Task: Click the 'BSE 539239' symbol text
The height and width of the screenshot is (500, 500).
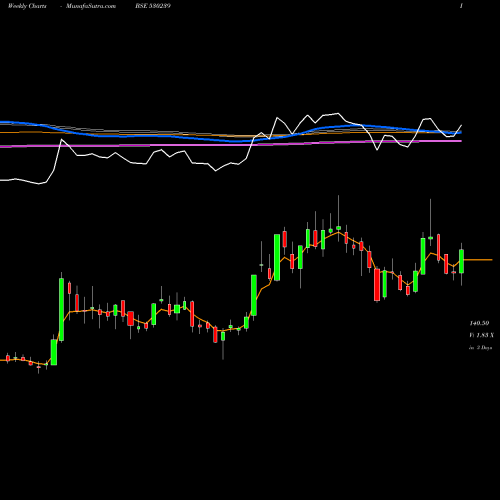Action: (153, 6)
